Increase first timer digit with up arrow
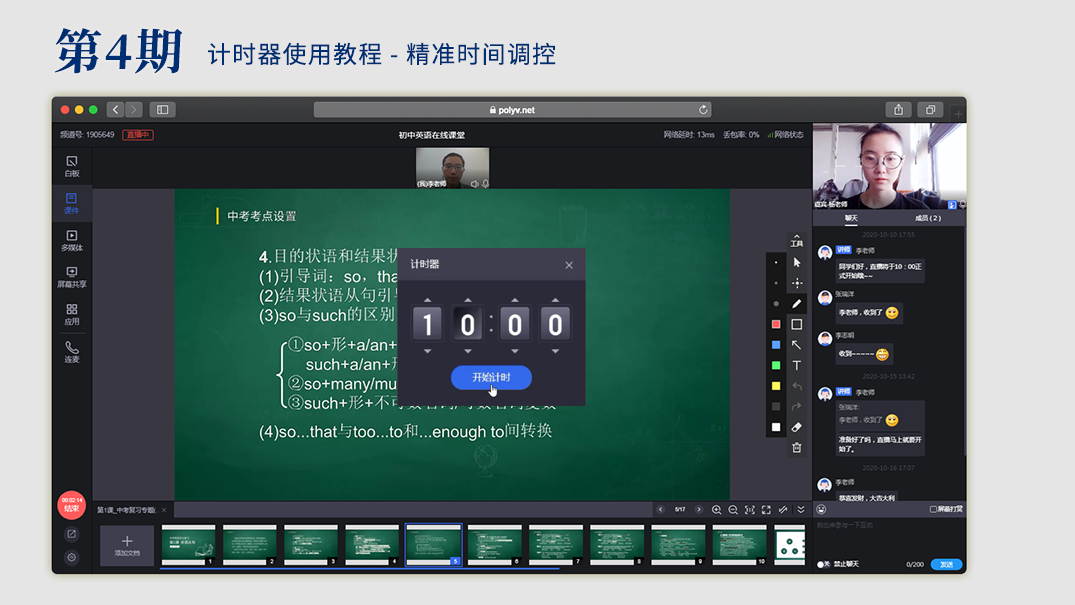 (428, 300)
